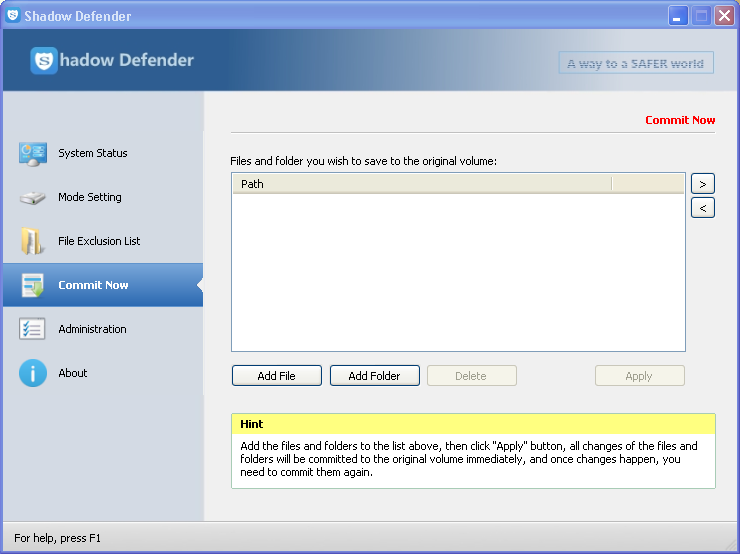The image size is (740, 554).
Task: Click the File Exclusion List folder icon
Action: [x=32, y=241]
